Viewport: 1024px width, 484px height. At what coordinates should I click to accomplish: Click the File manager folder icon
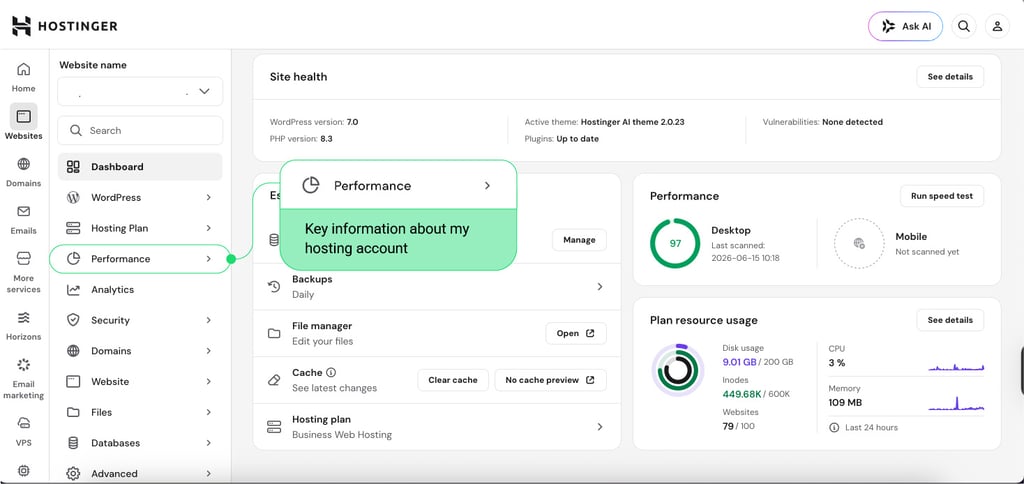274,334
